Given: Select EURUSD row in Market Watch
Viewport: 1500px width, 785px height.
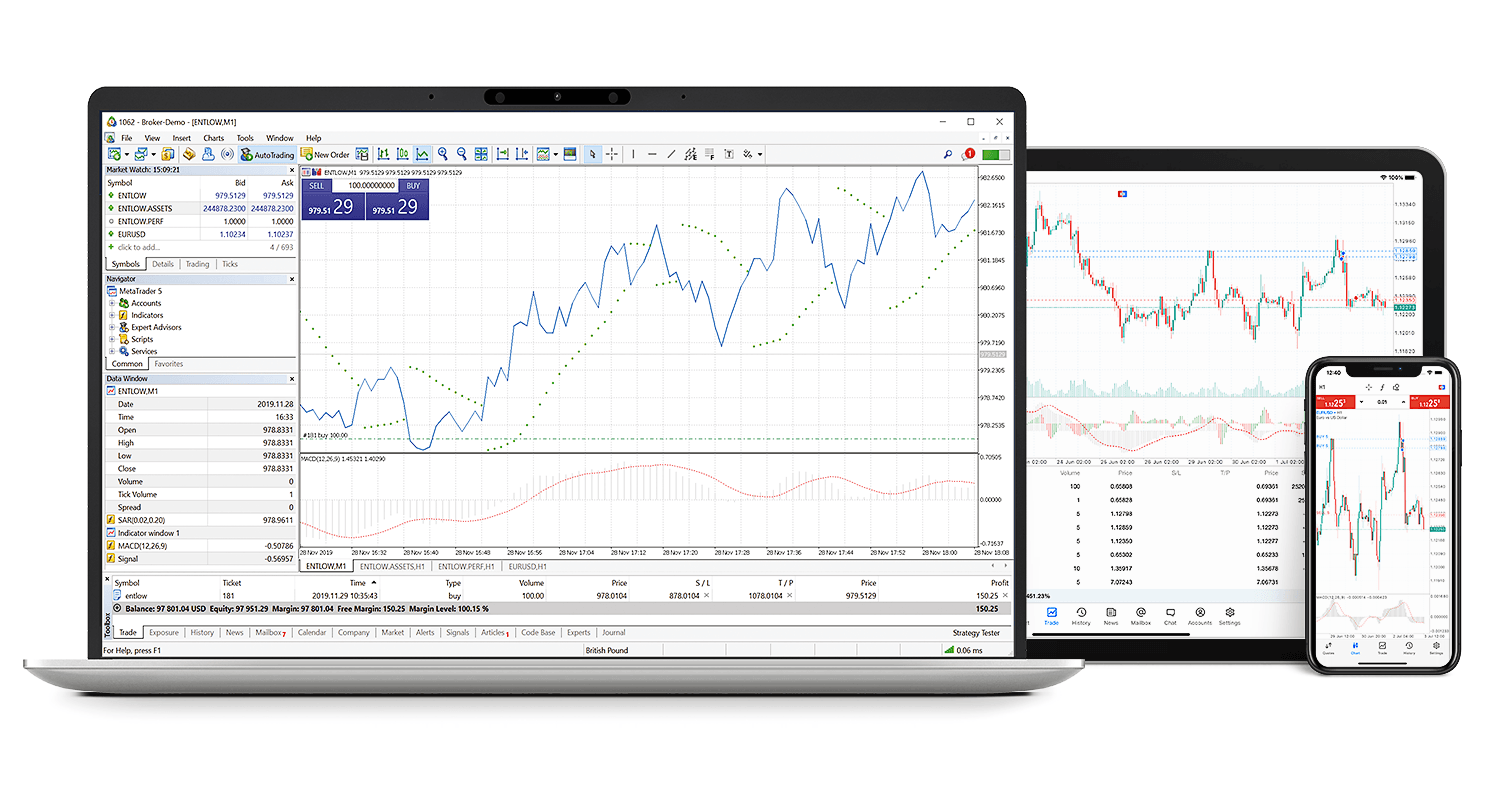Looking at the screenshot, I should [200, 234].
